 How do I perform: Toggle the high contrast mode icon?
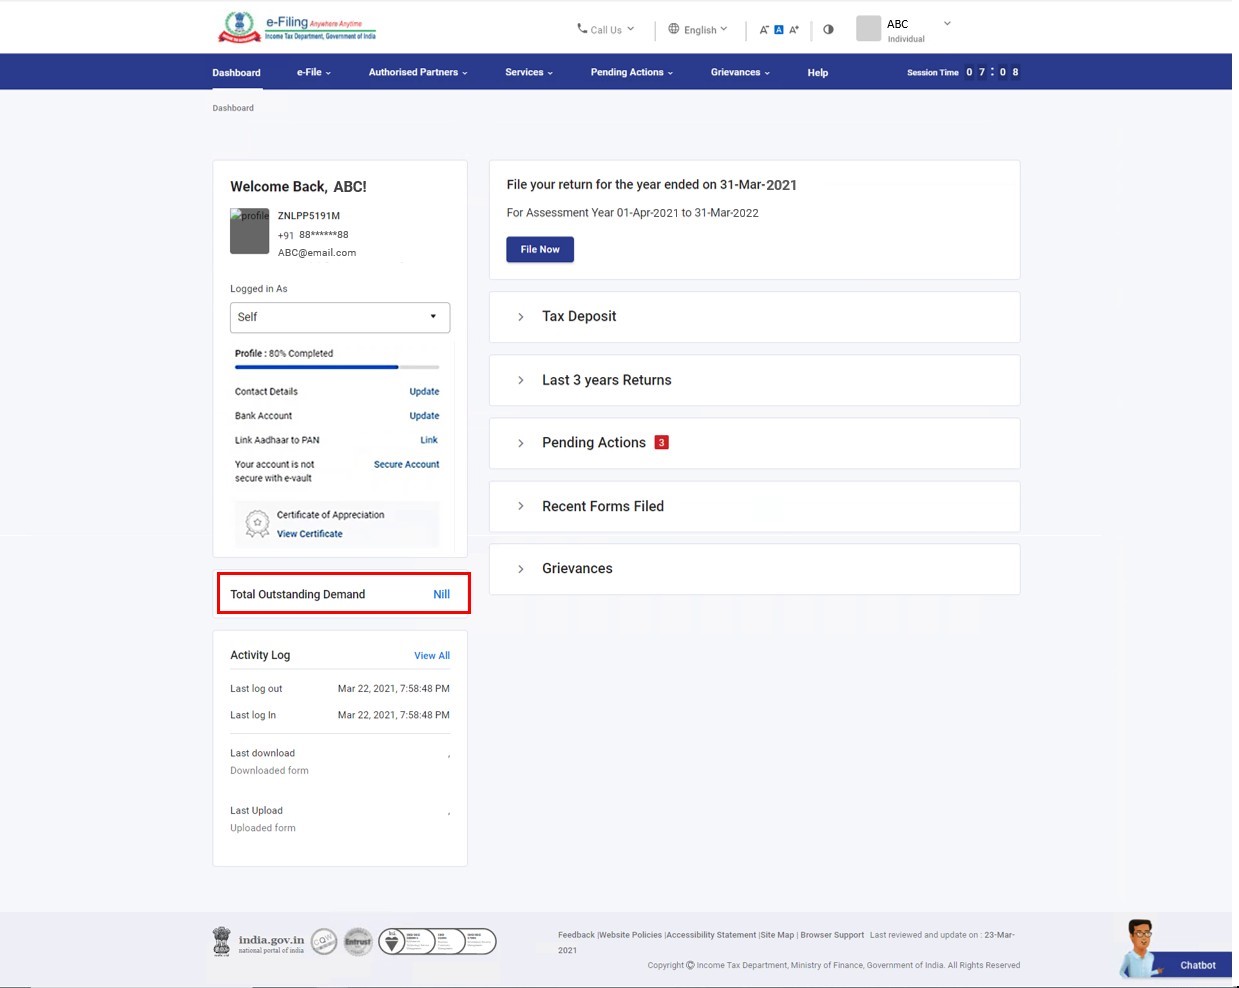tap(828, 29)
